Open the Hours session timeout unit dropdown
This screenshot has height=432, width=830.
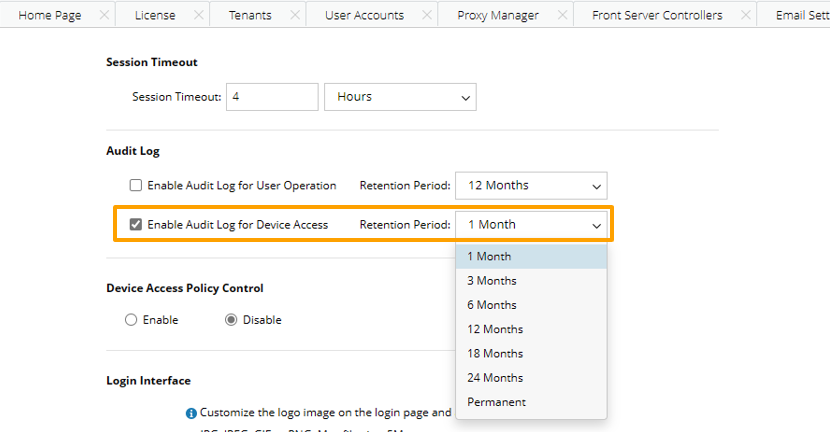tap(400, 97)
